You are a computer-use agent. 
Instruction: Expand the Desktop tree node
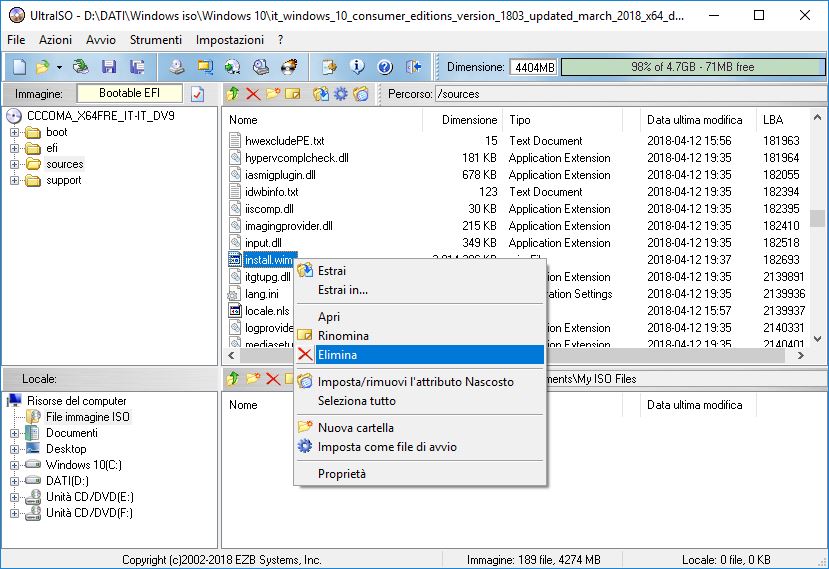click(x=14, y=449)
